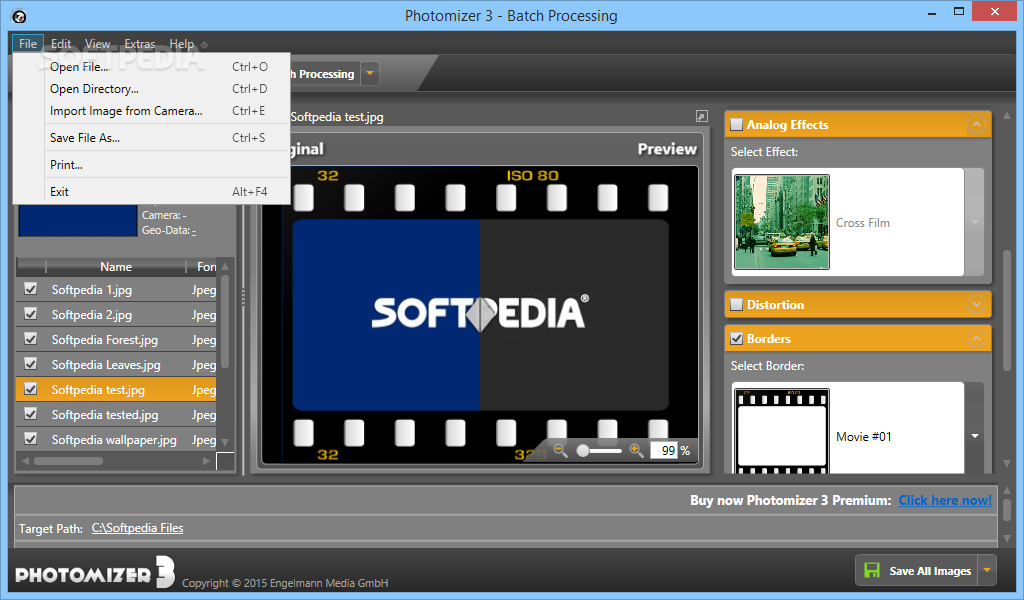Choose Open File... from File menu
Screen dimensions: 1024x600
pyautogui.click(x=152, y=67)
